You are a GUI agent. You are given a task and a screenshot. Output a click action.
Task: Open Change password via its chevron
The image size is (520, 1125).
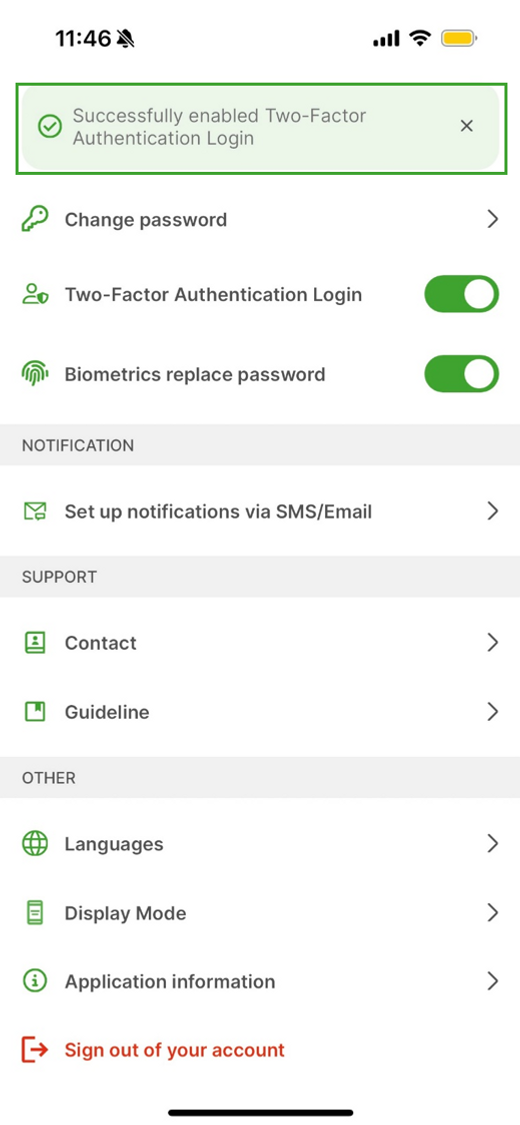(x=492, y=220)
